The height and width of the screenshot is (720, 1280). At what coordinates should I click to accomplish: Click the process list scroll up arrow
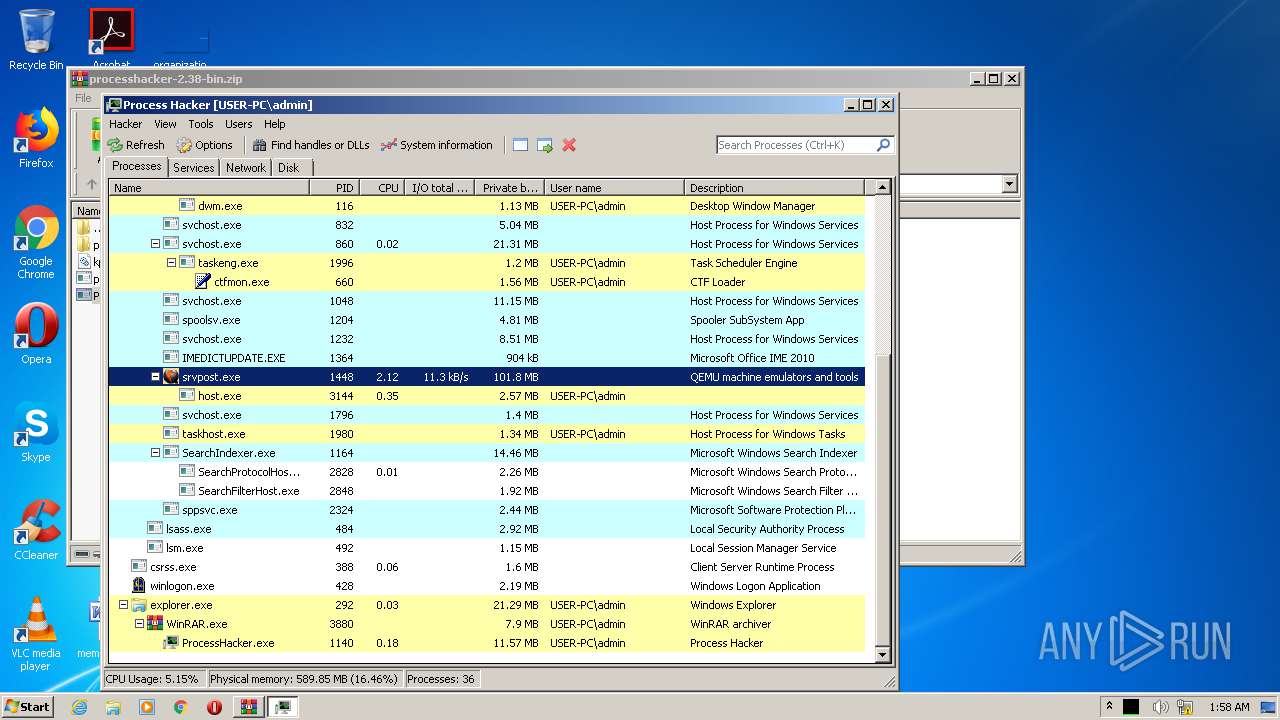[882, 187]
